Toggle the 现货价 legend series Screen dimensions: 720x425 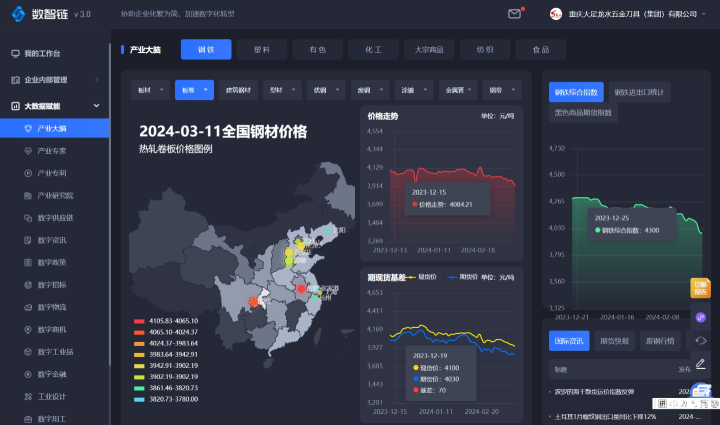420,276
